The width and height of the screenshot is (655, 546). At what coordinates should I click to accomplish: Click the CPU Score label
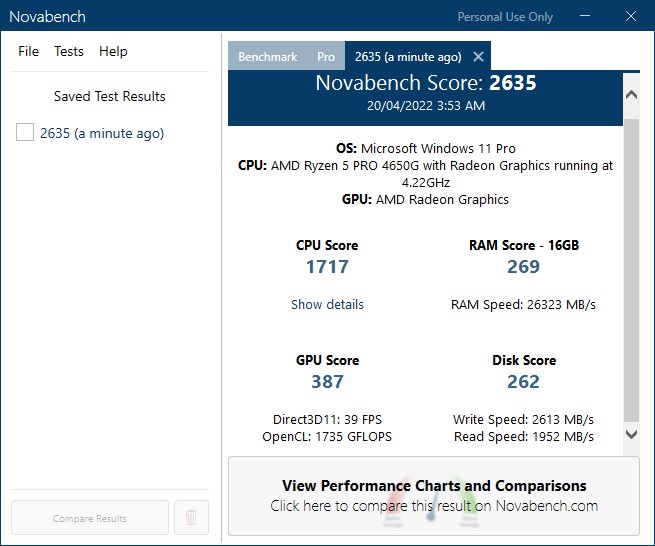tap(327, 245)
